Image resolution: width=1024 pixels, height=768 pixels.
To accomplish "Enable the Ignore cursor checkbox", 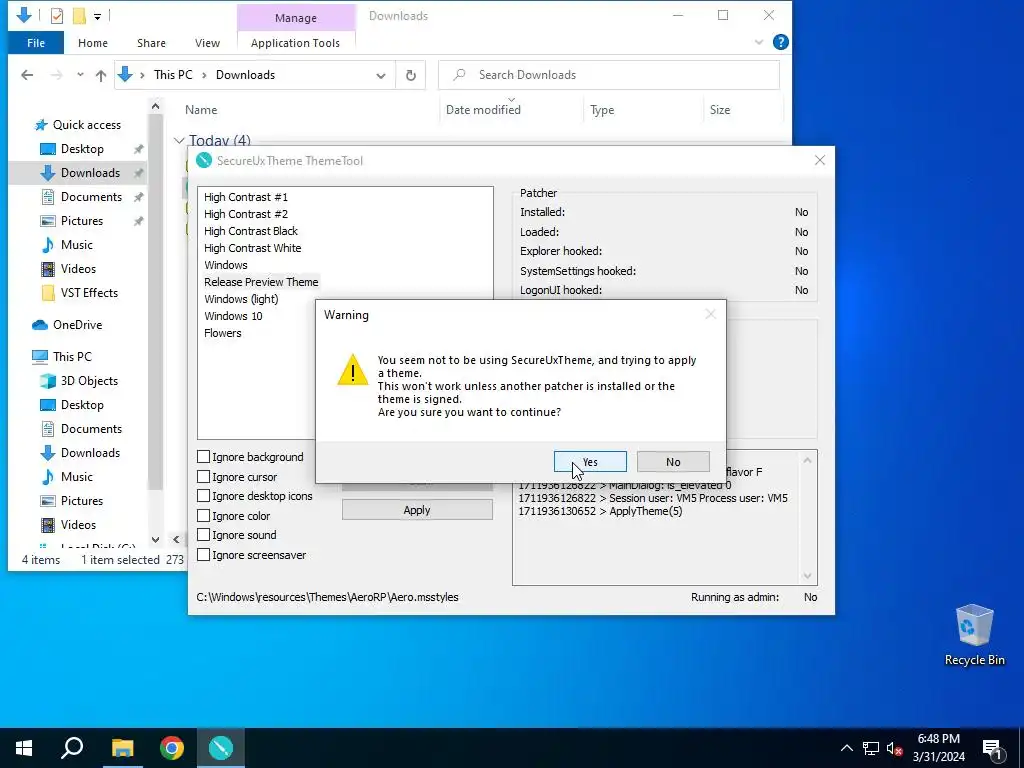I will point(203,477).
